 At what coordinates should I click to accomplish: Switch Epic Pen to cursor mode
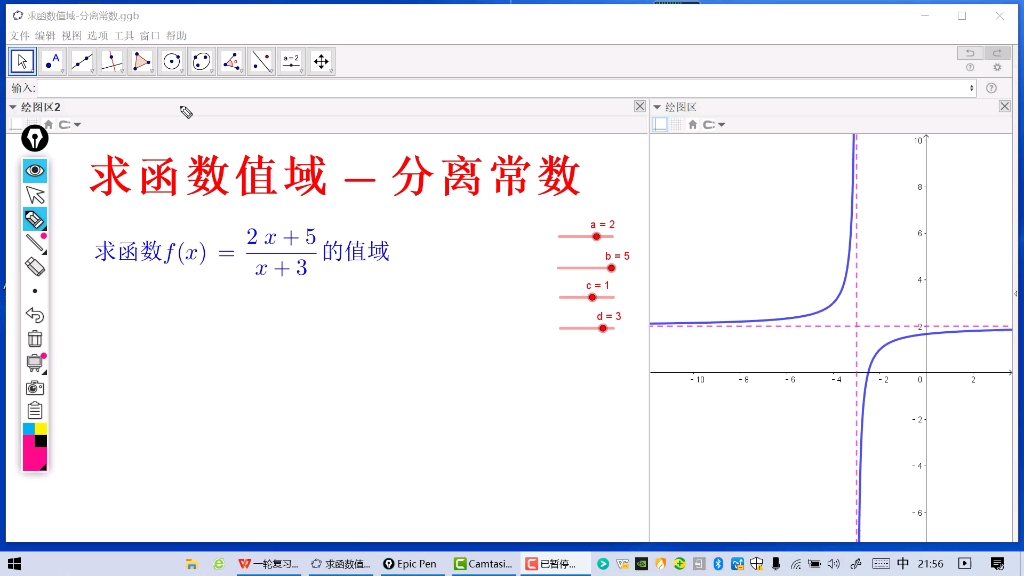35,194
